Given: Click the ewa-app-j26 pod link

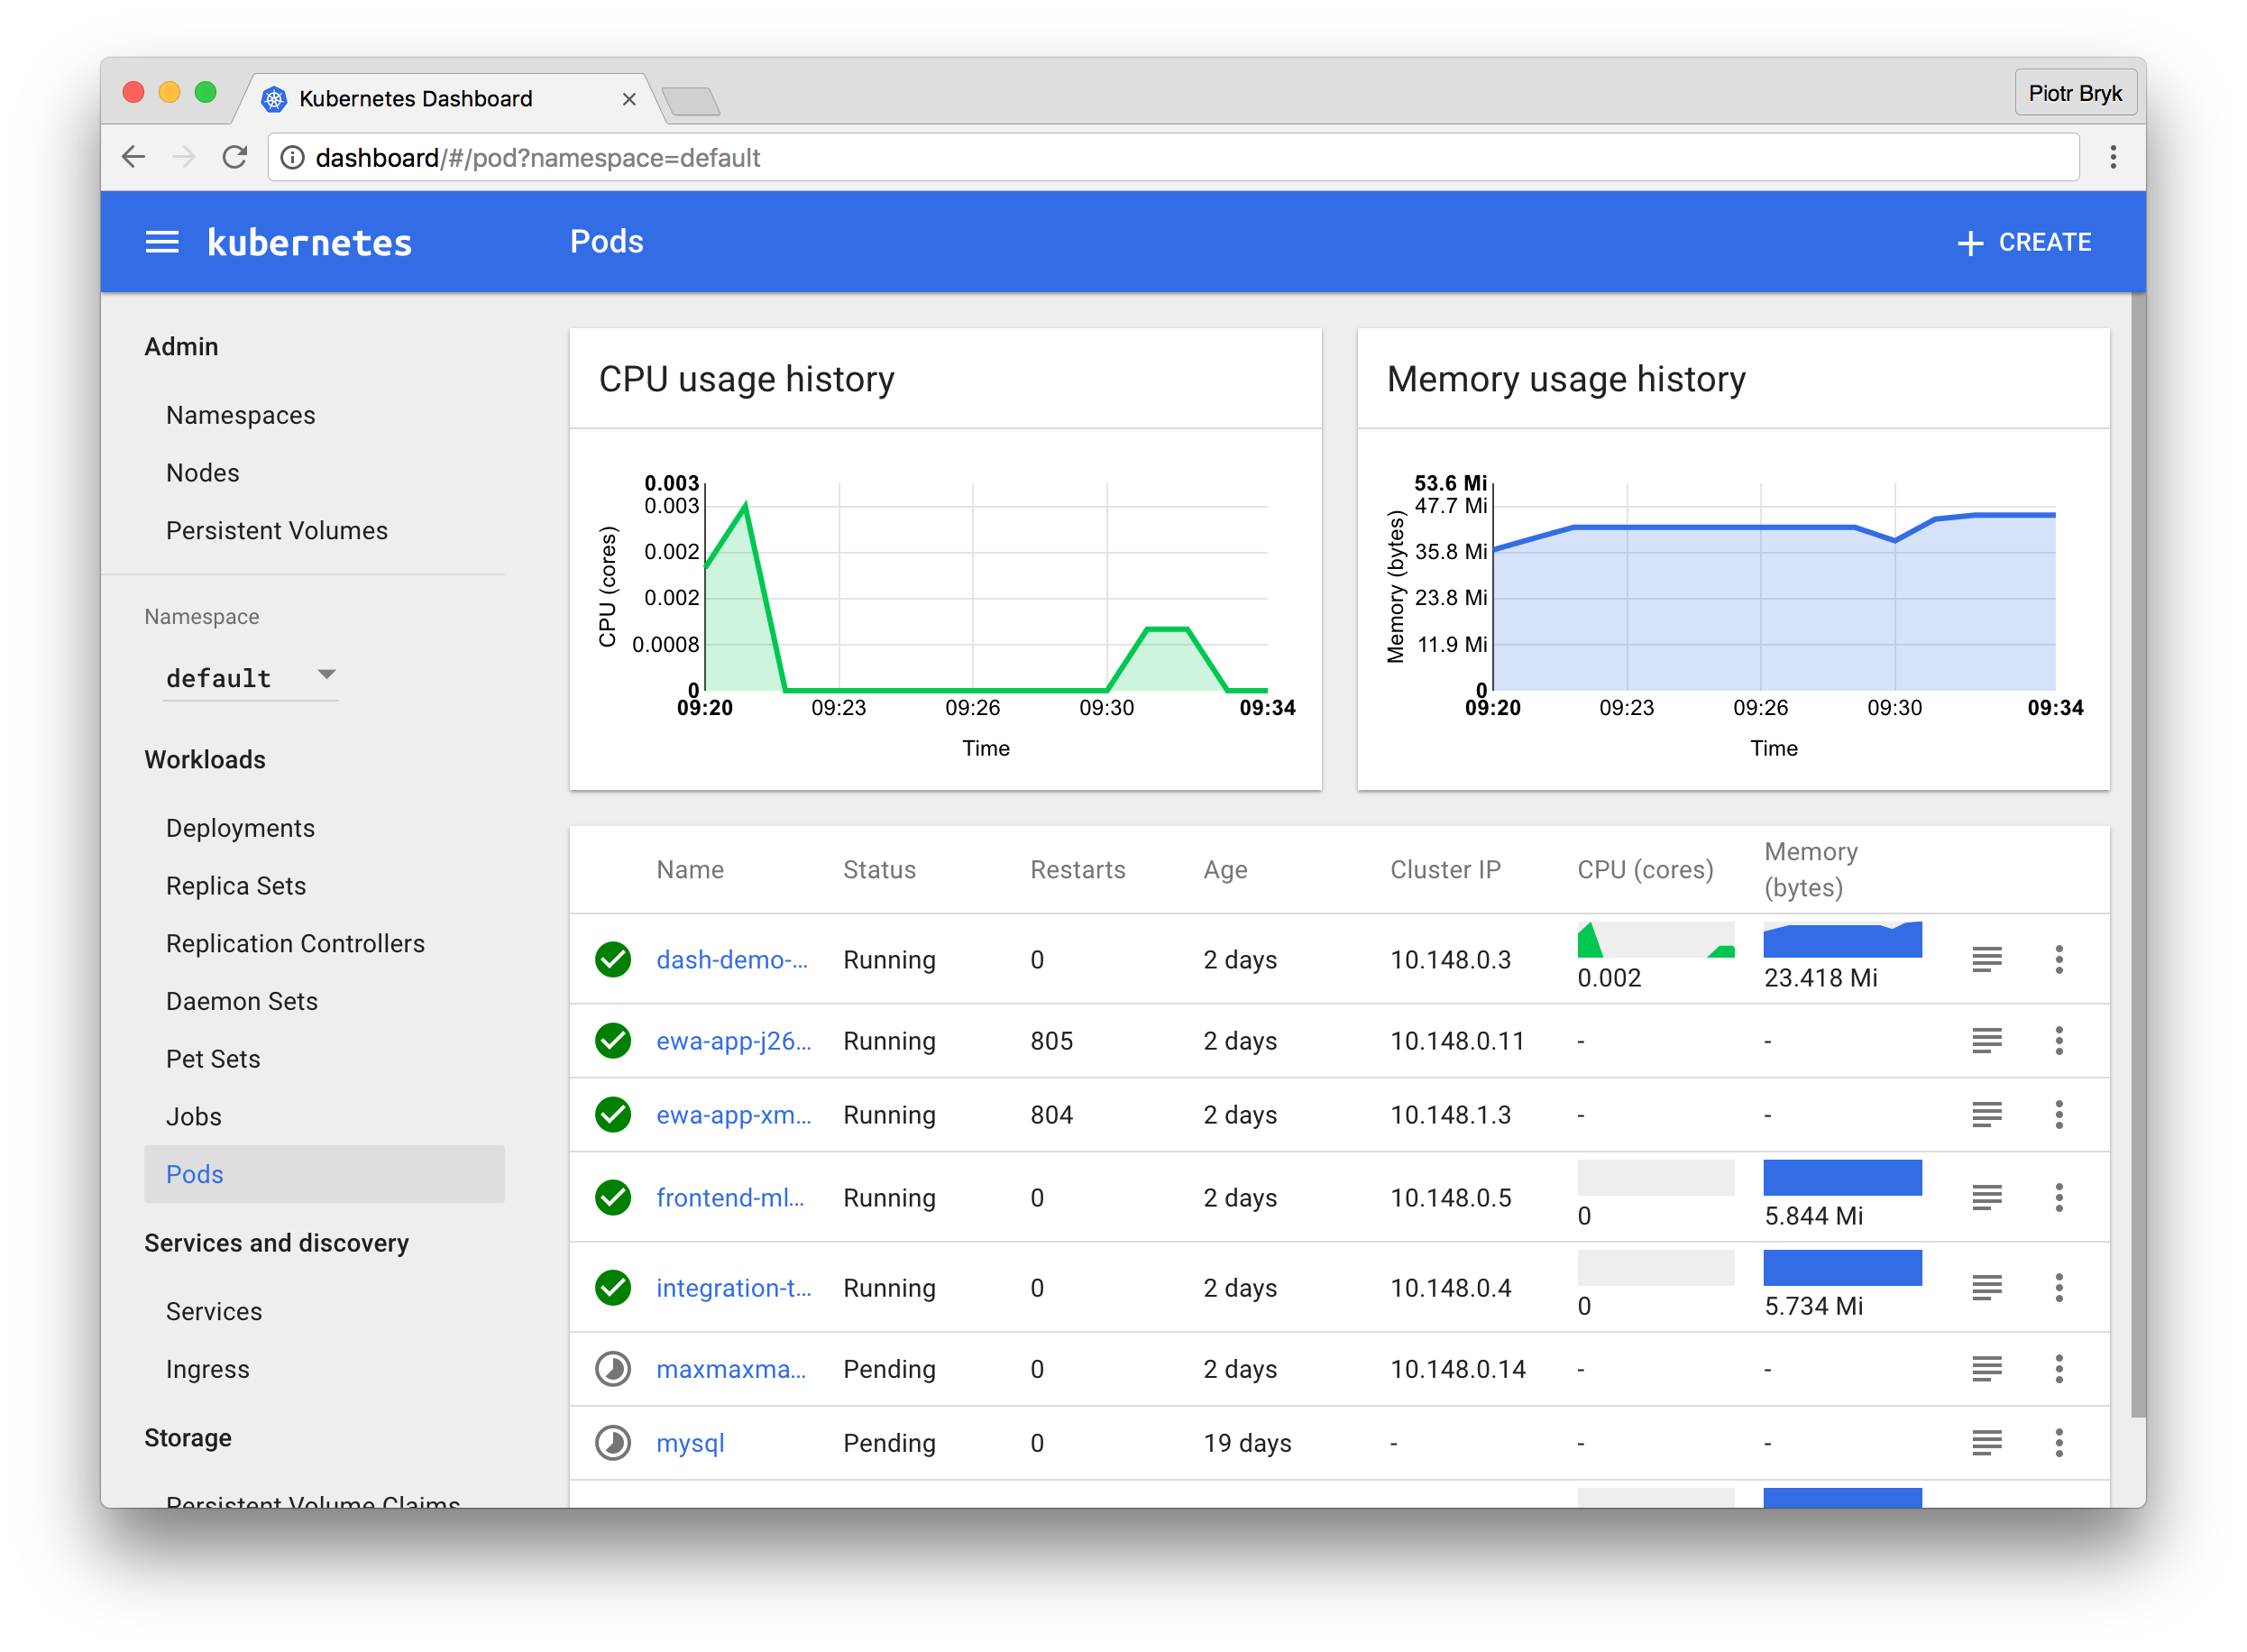Looking at the screenshot, I should 731,1040.
